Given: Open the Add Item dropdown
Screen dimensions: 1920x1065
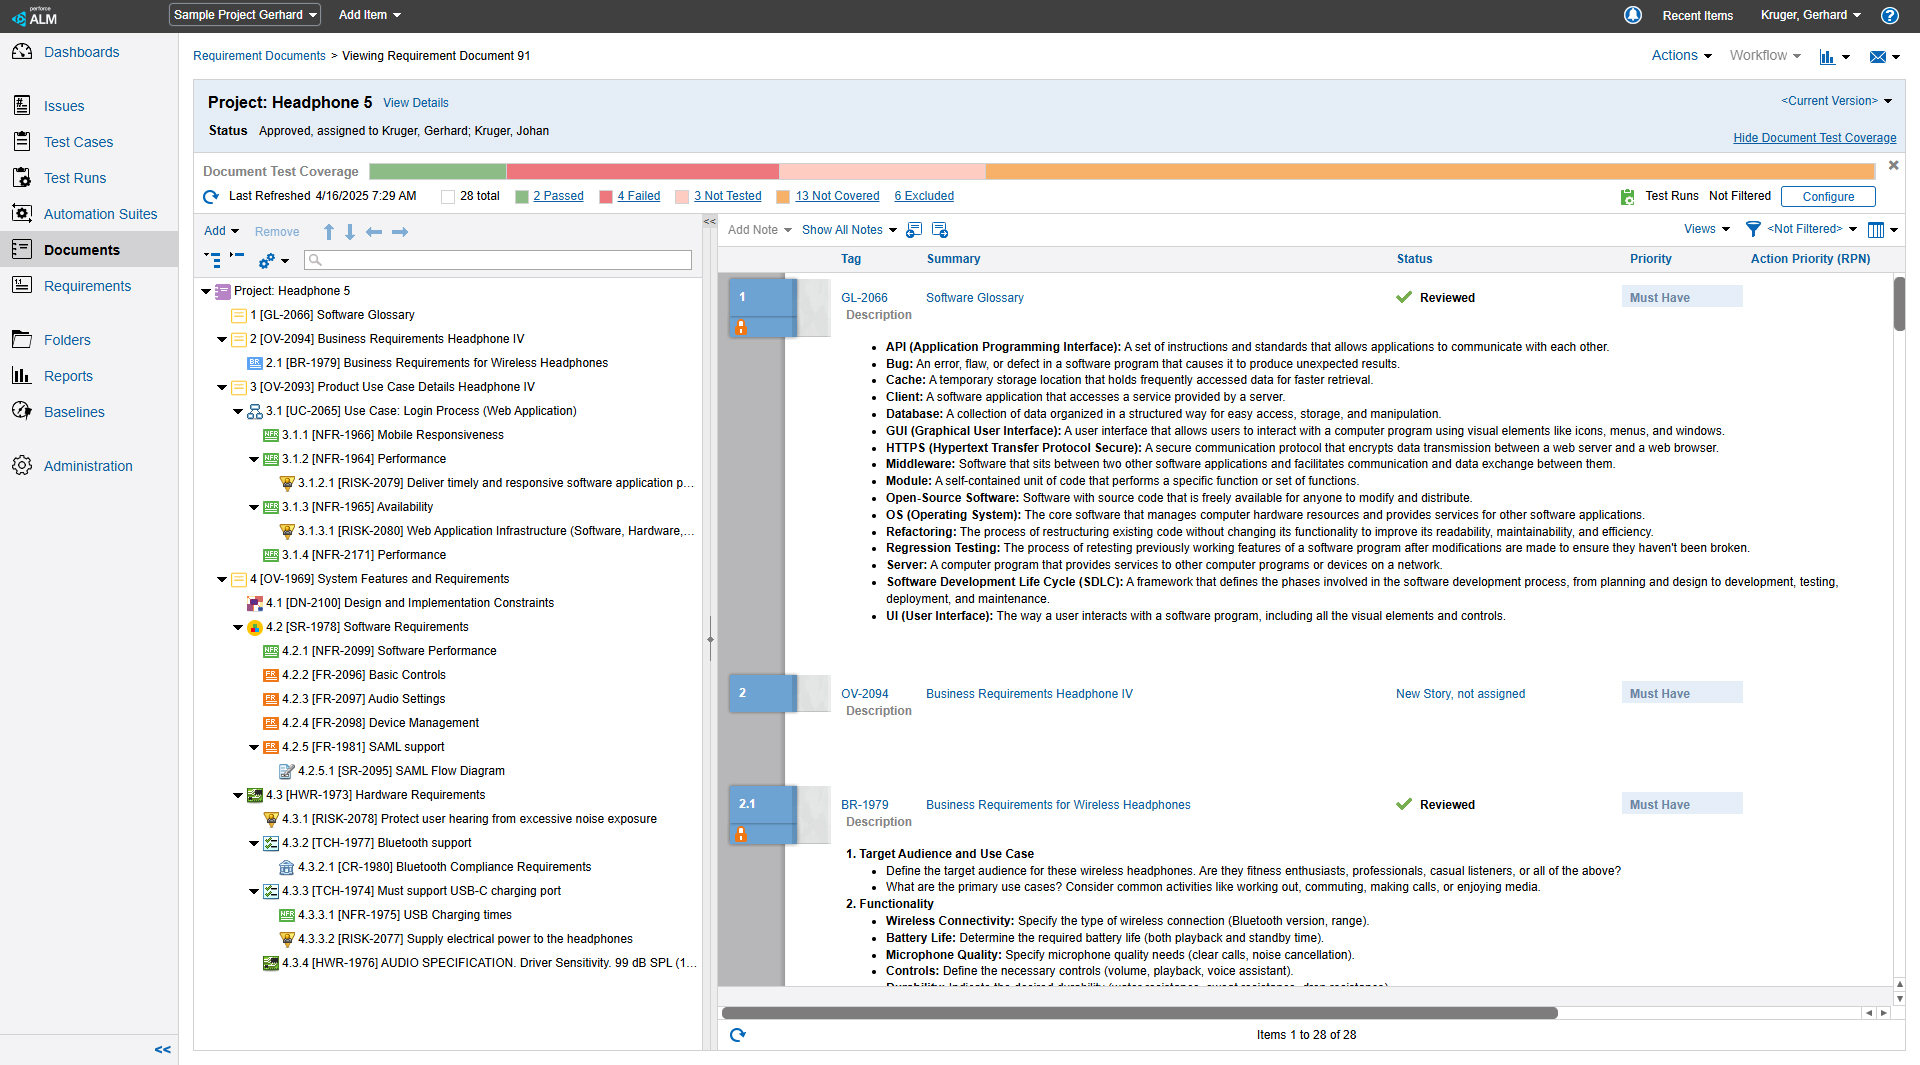Looking at the screenshot, I should coord(368,14).
